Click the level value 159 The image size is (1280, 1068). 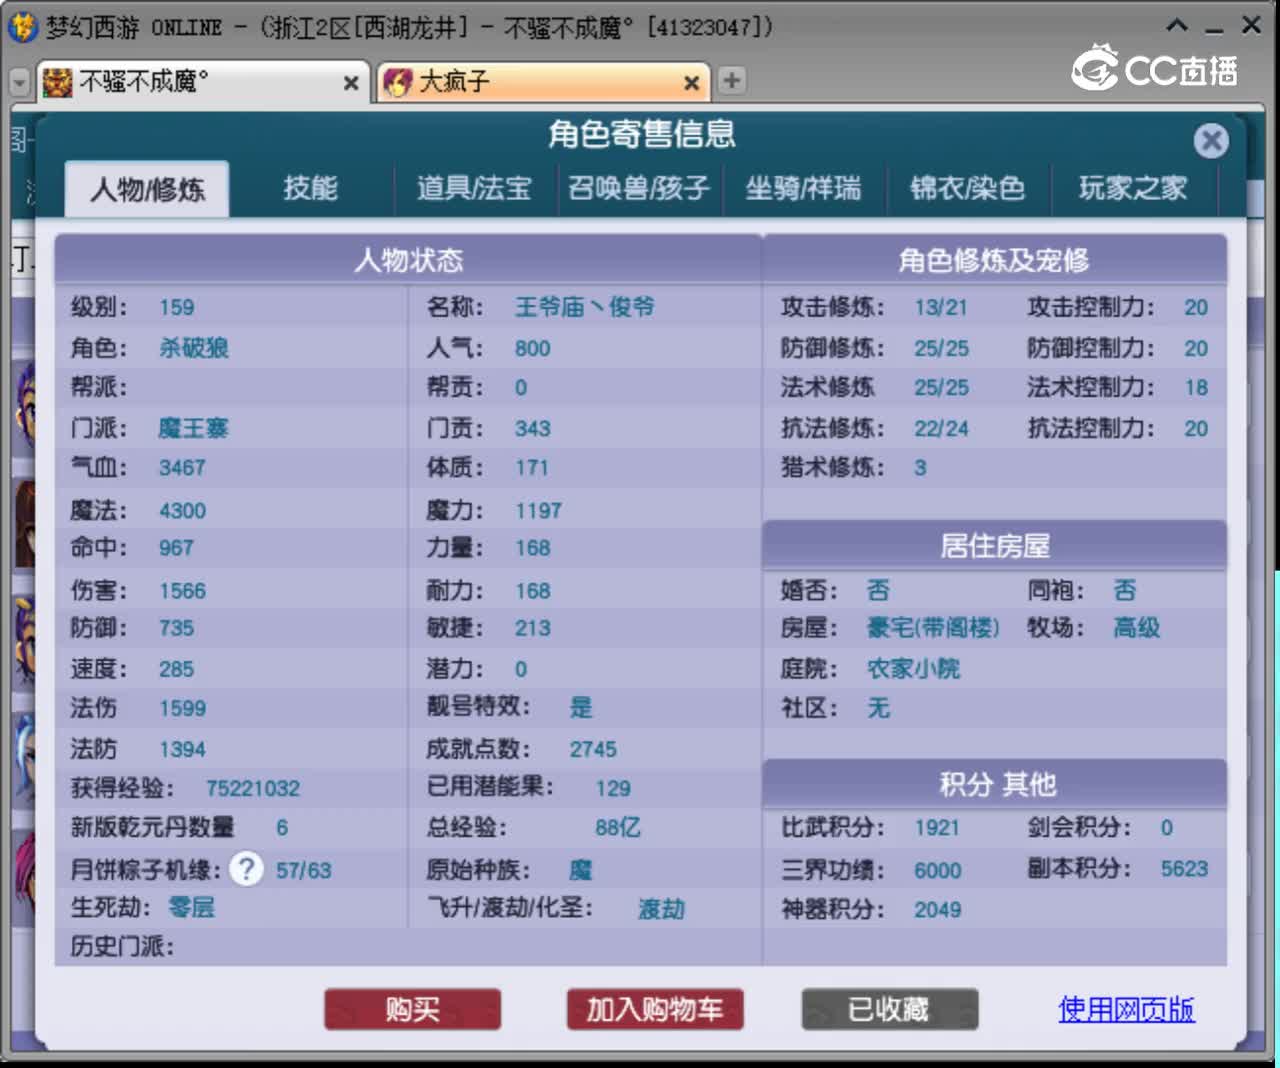(177, 308)
